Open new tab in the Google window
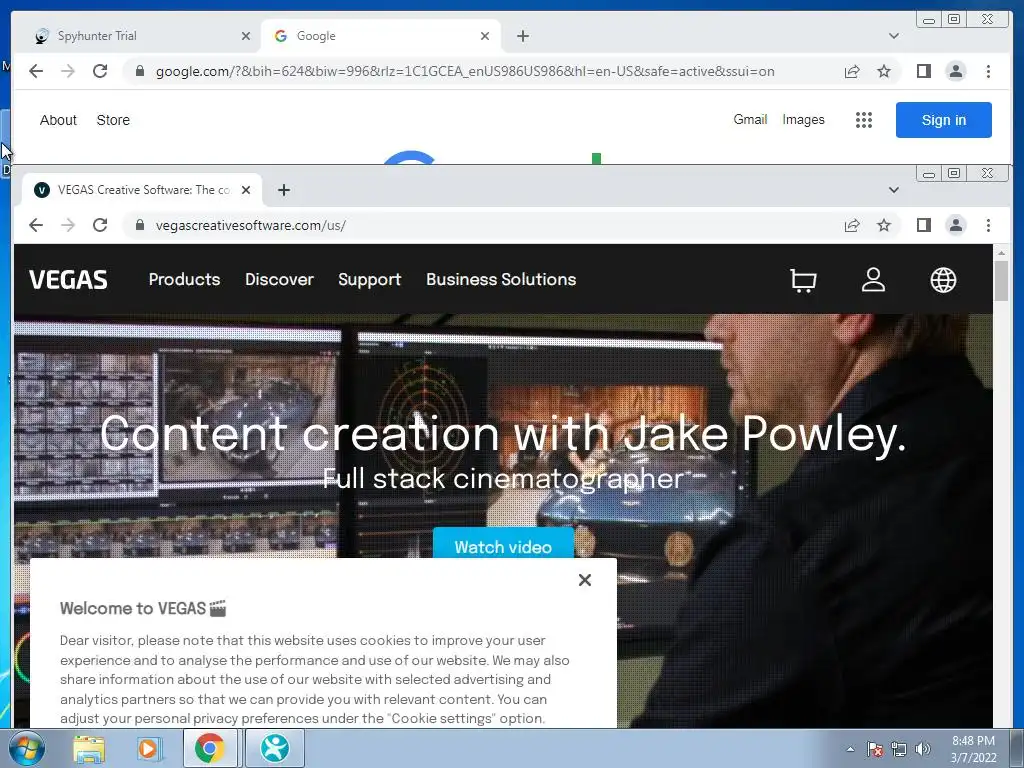Viewport: 1024px width, 768px height. pyautogui.click(x=522, y=36)
